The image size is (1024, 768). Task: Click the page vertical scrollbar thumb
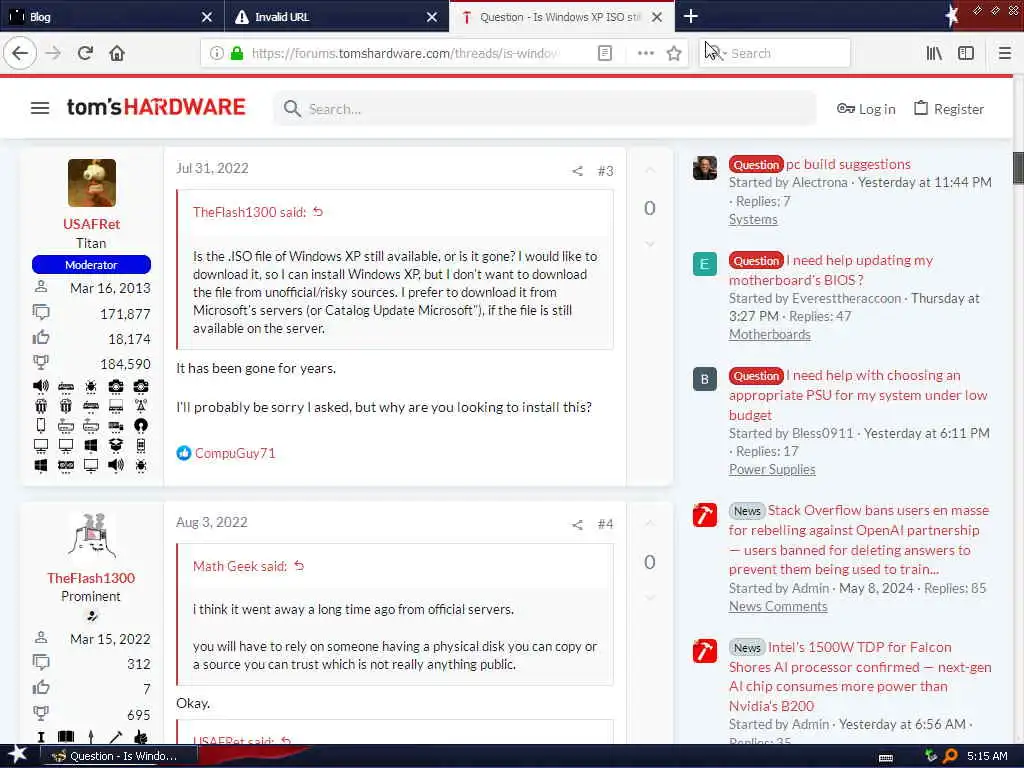[x=1018, y=168]
